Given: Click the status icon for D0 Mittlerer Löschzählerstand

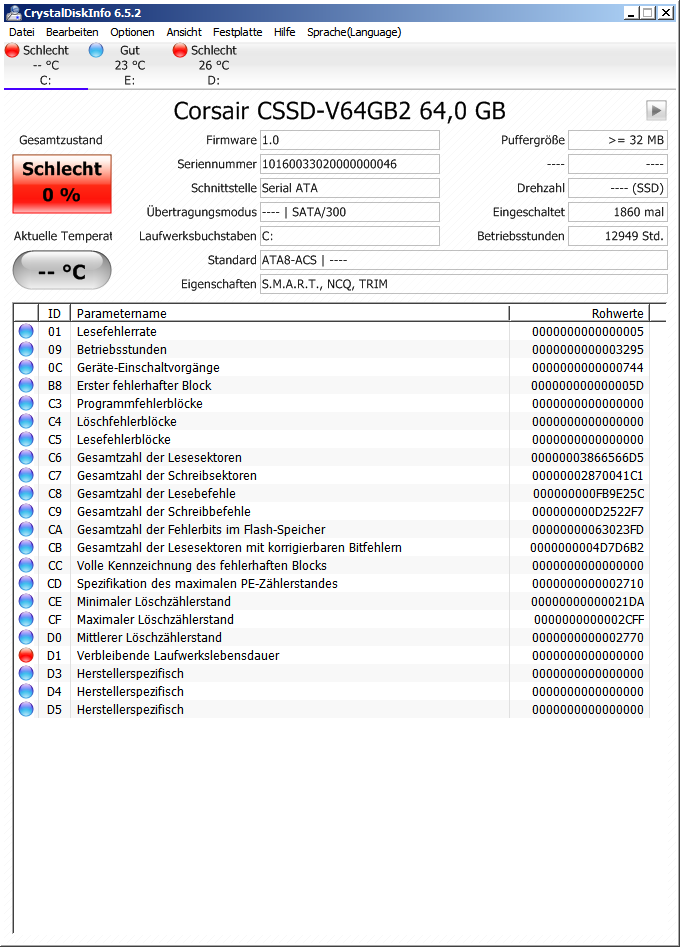Looking at the screenshot, I should click(26, 637).
